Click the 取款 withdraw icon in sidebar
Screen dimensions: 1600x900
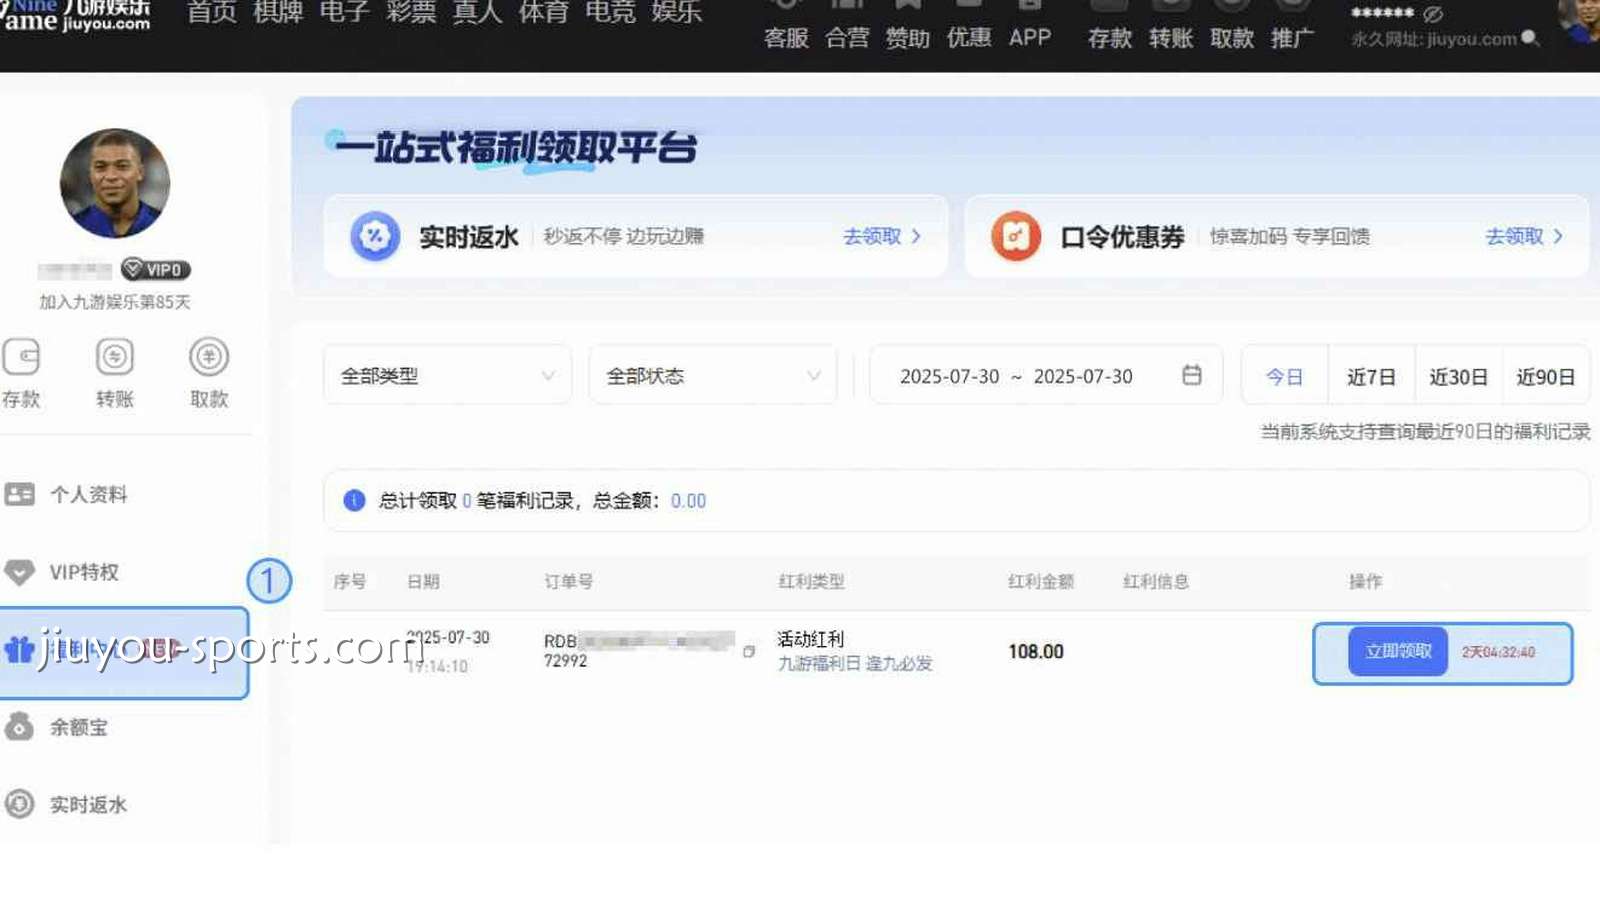pos(209,357)
